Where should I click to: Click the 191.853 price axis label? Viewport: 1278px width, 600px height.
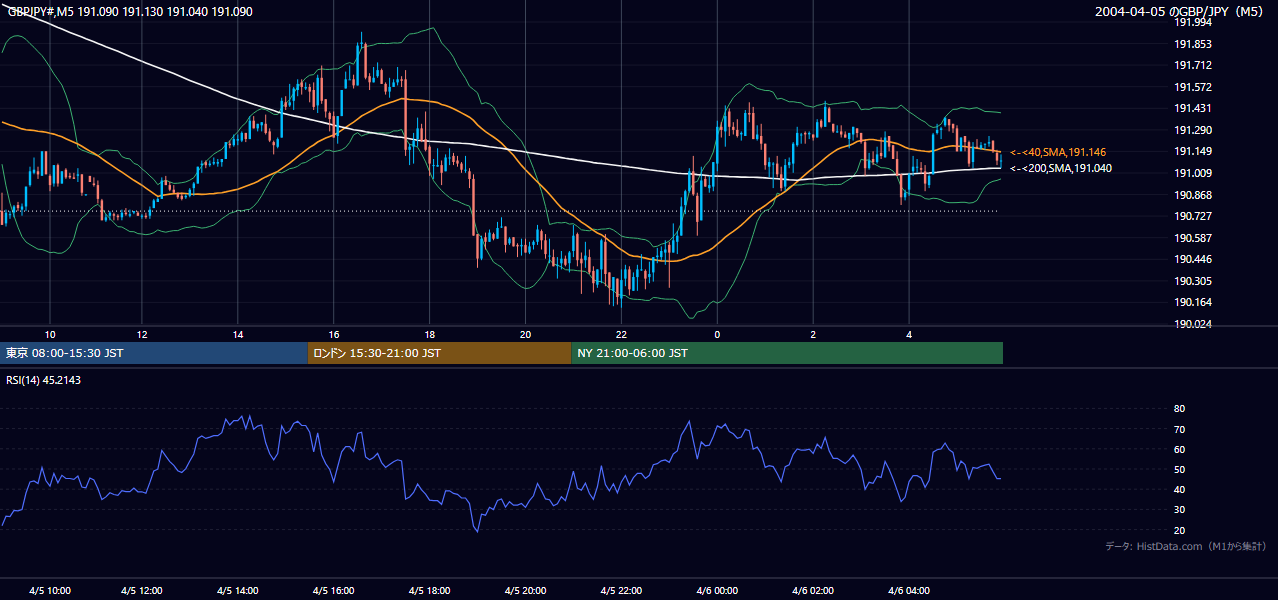click(1193, 44)
